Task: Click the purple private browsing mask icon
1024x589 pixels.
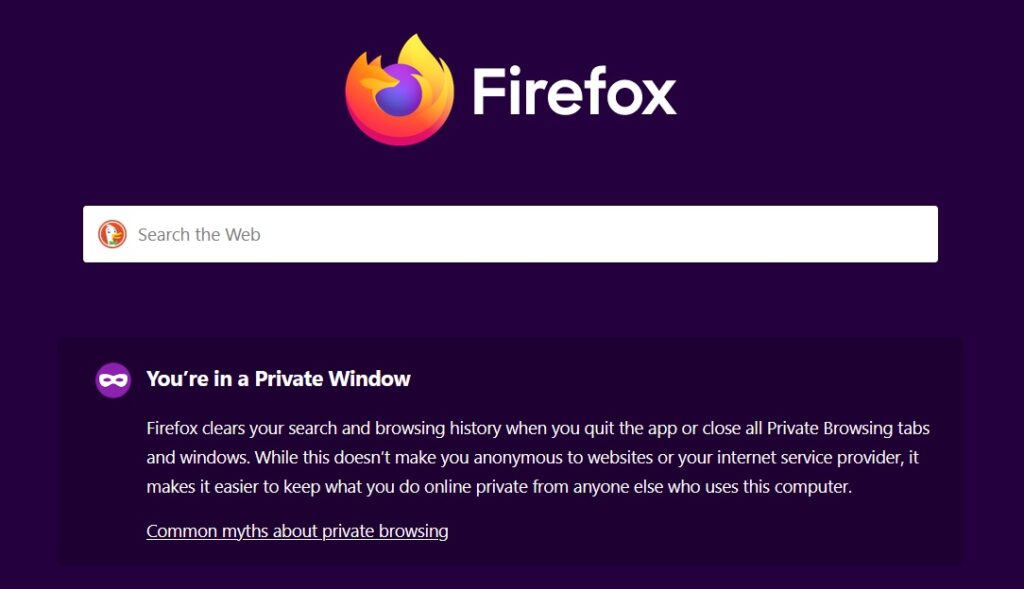Action: click(x=113, y=380)
